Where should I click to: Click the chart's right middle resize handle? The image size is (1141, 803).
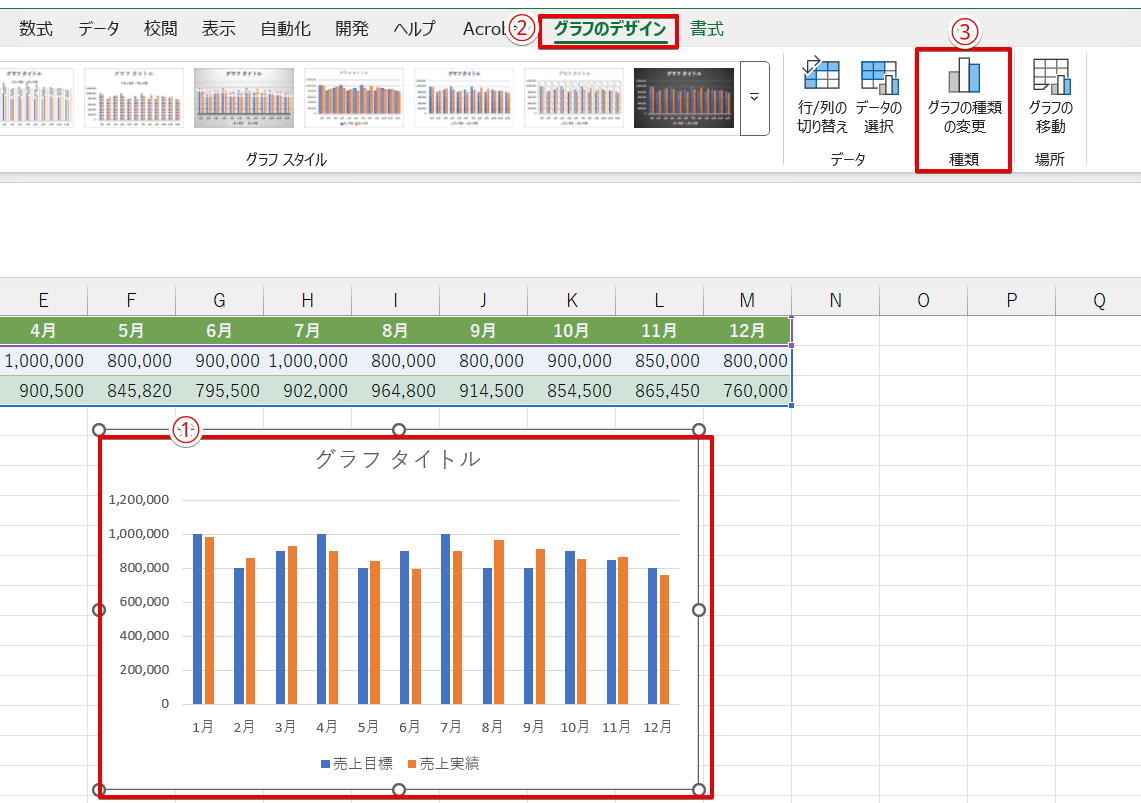pos(699,610)
